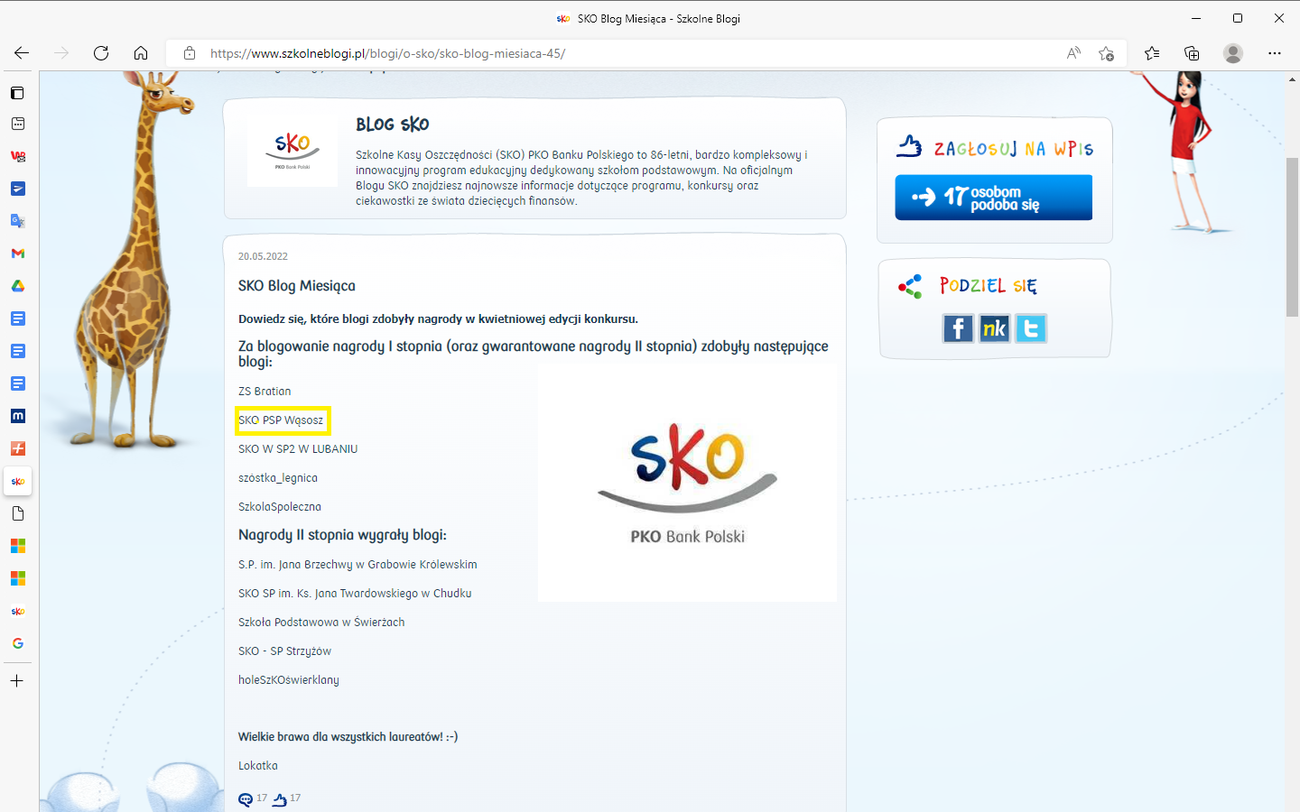Refresh the current page
Screen dimensions: 1300x812
pos(101,53)
